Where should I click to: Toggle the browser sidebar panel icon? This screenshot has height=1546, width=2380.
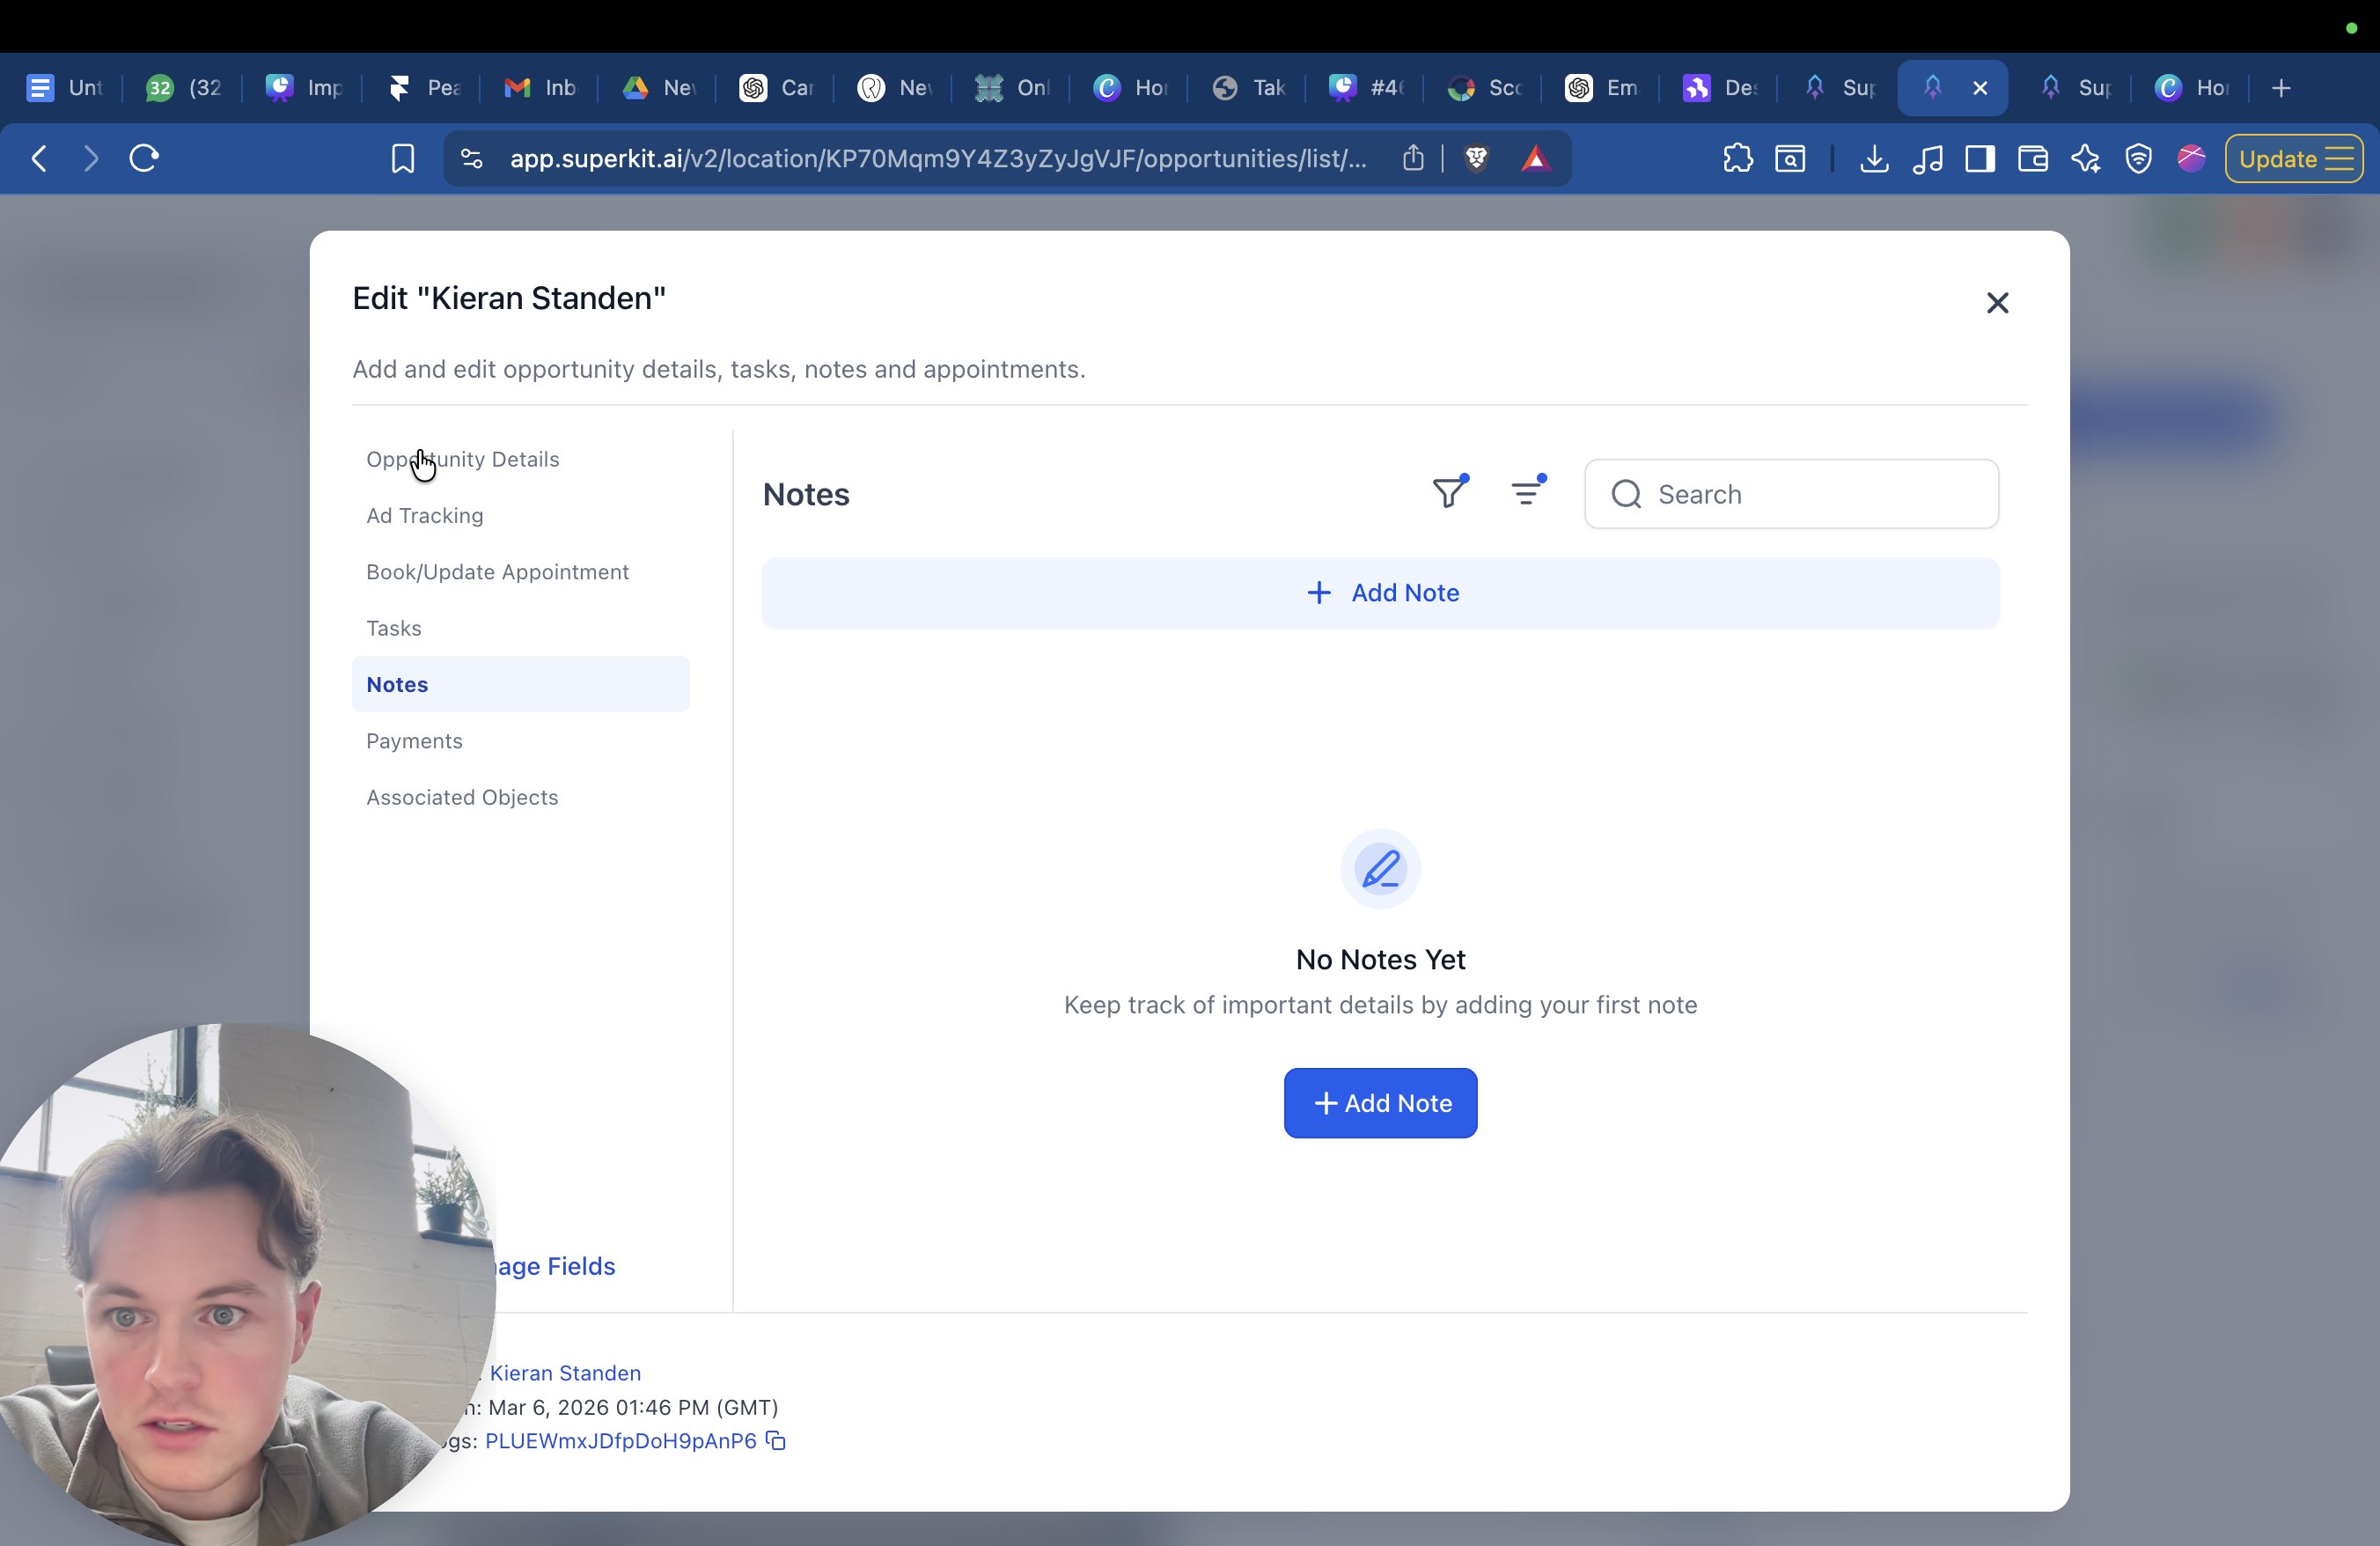coord(1980,159)
